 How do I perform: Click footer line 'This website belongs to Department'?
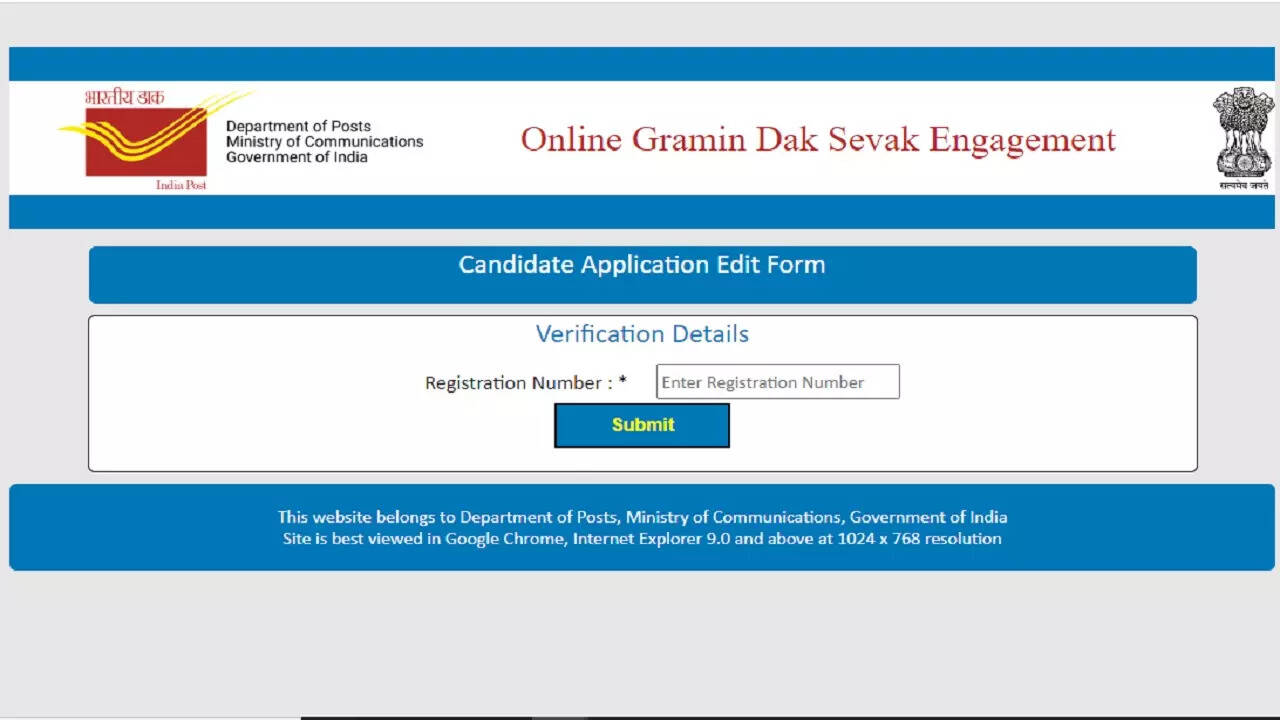(642, 517)
